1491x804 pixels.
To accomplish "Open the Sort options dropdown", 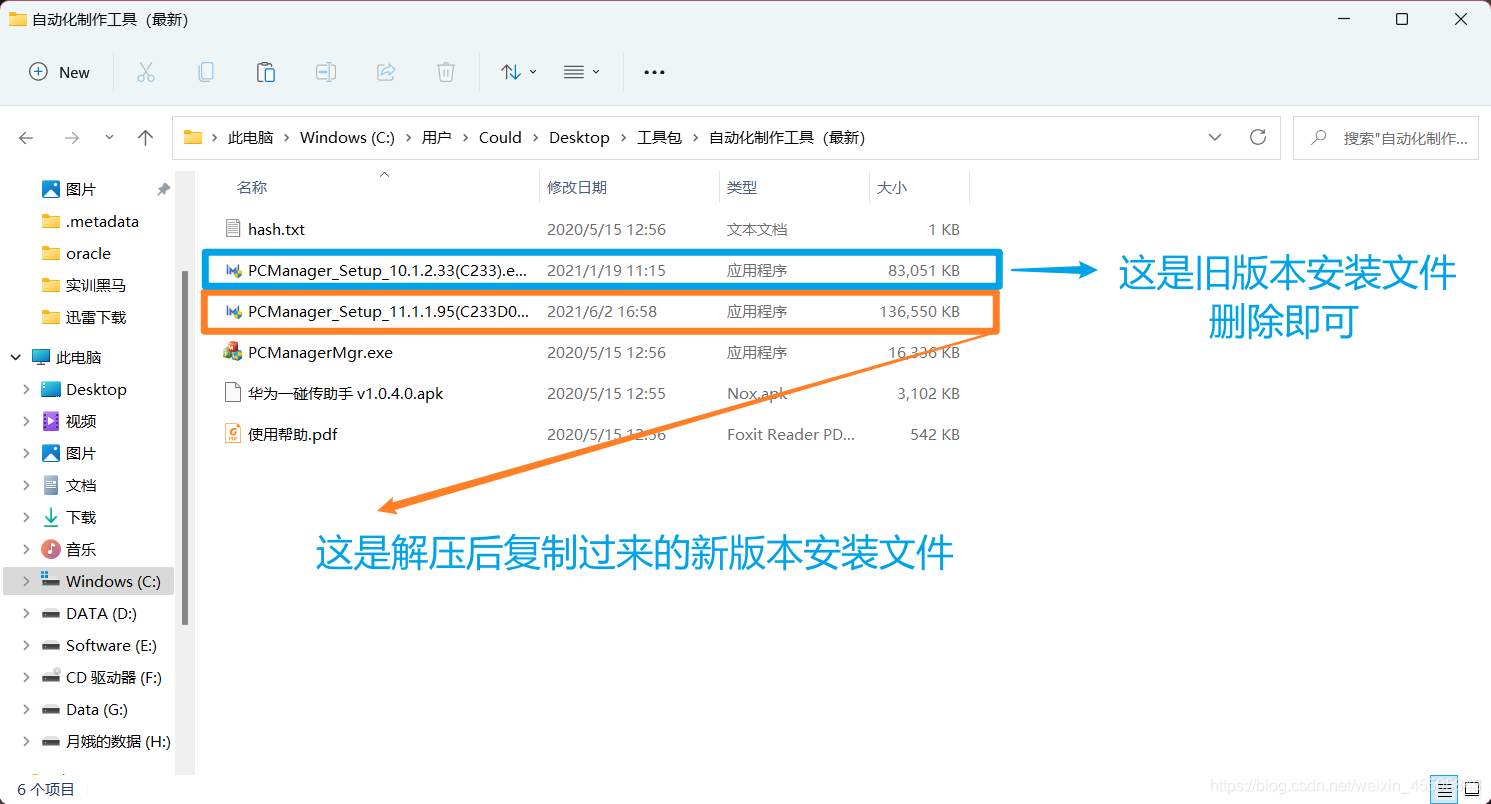I will [x=519, y=72].
